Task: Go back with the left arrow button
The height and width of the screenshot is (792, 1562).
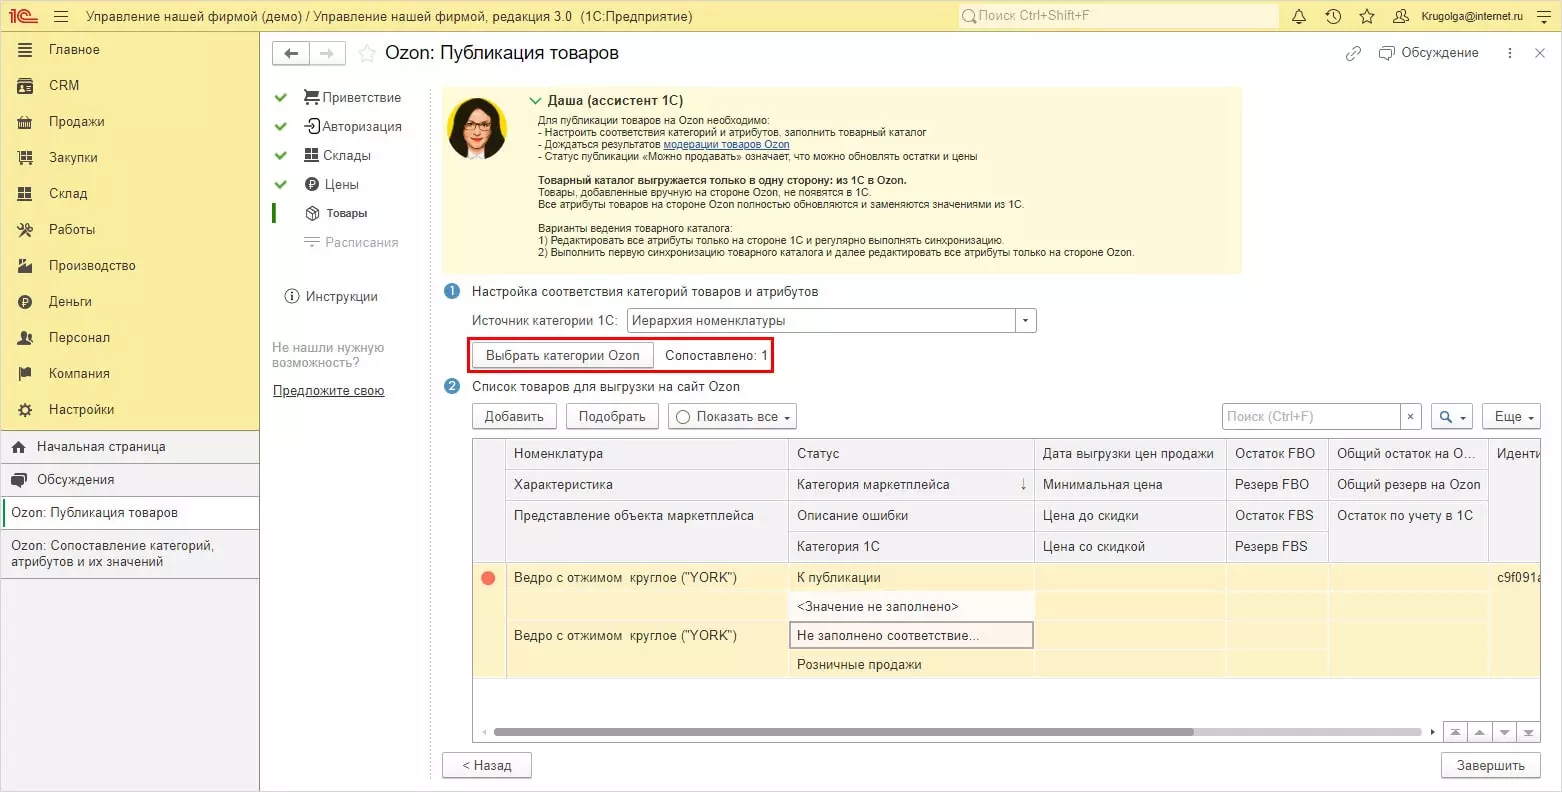Action: (291, 53)
